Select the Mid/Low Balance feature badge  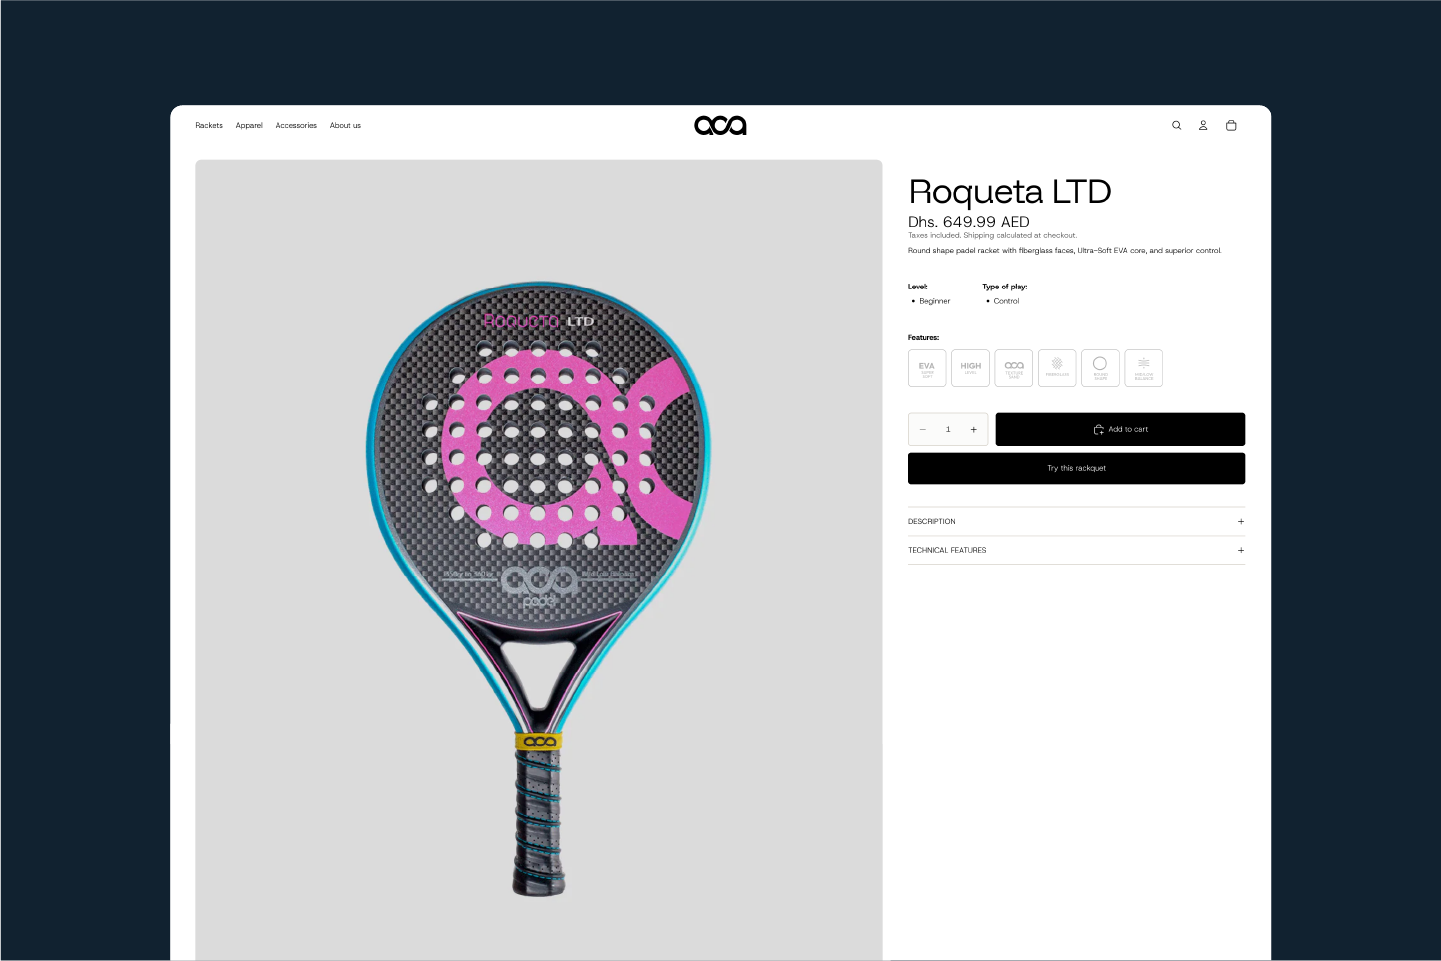pos(1144,368)
